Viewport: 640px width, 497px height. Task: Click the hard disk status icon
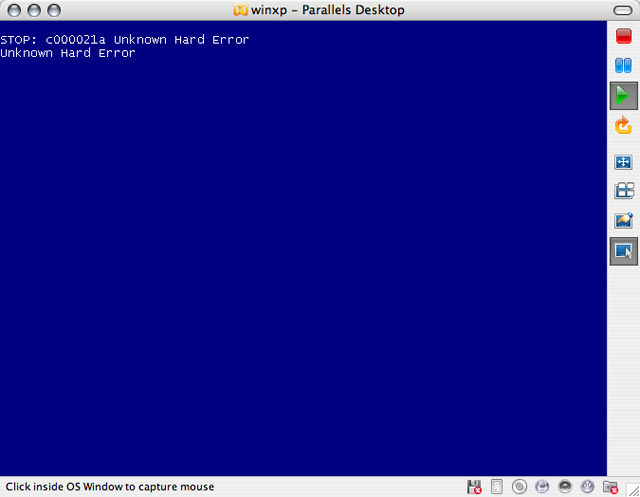[x=497, y=487]
